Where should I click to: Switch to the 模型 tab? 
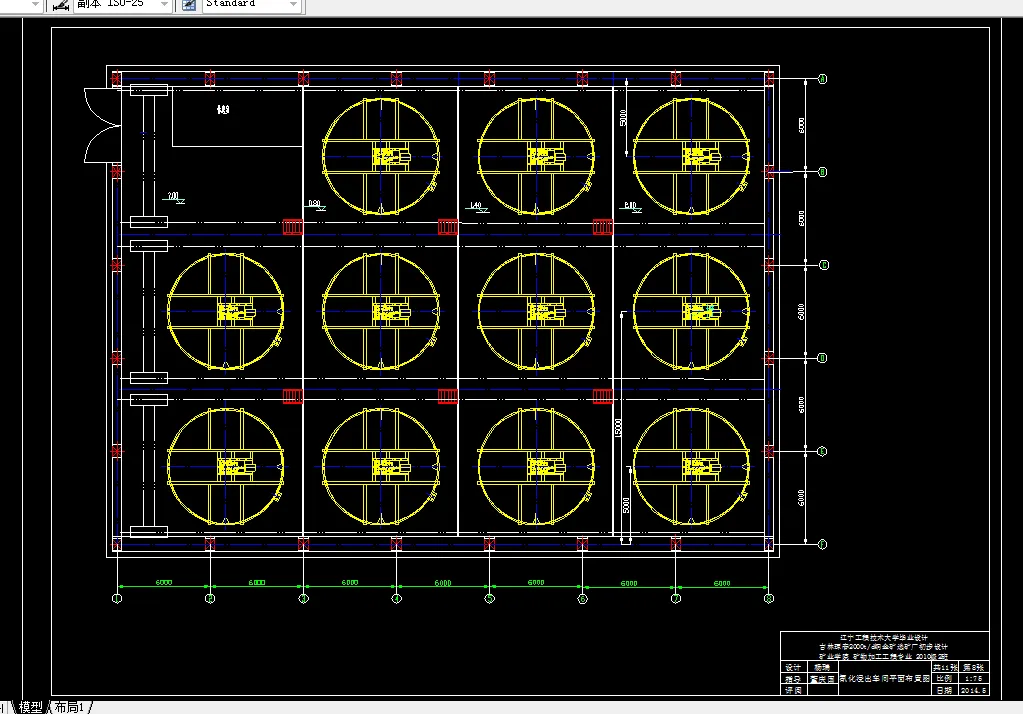point(31,707)
